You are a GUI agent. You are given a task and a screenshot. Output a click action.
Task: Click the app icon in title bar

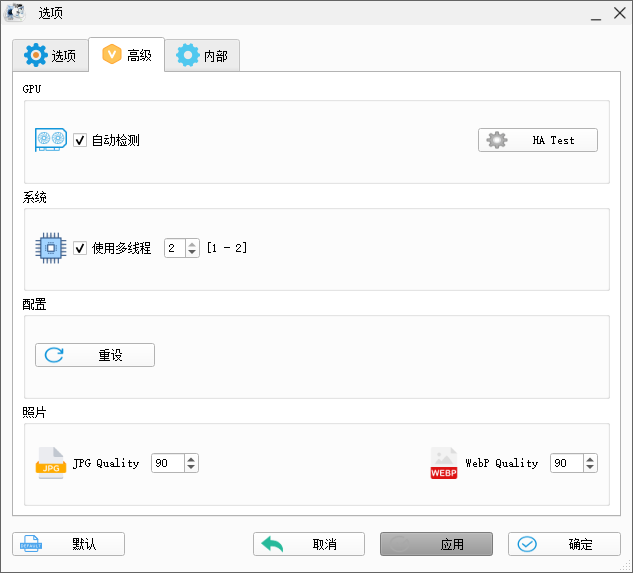[x=15, y=13]
